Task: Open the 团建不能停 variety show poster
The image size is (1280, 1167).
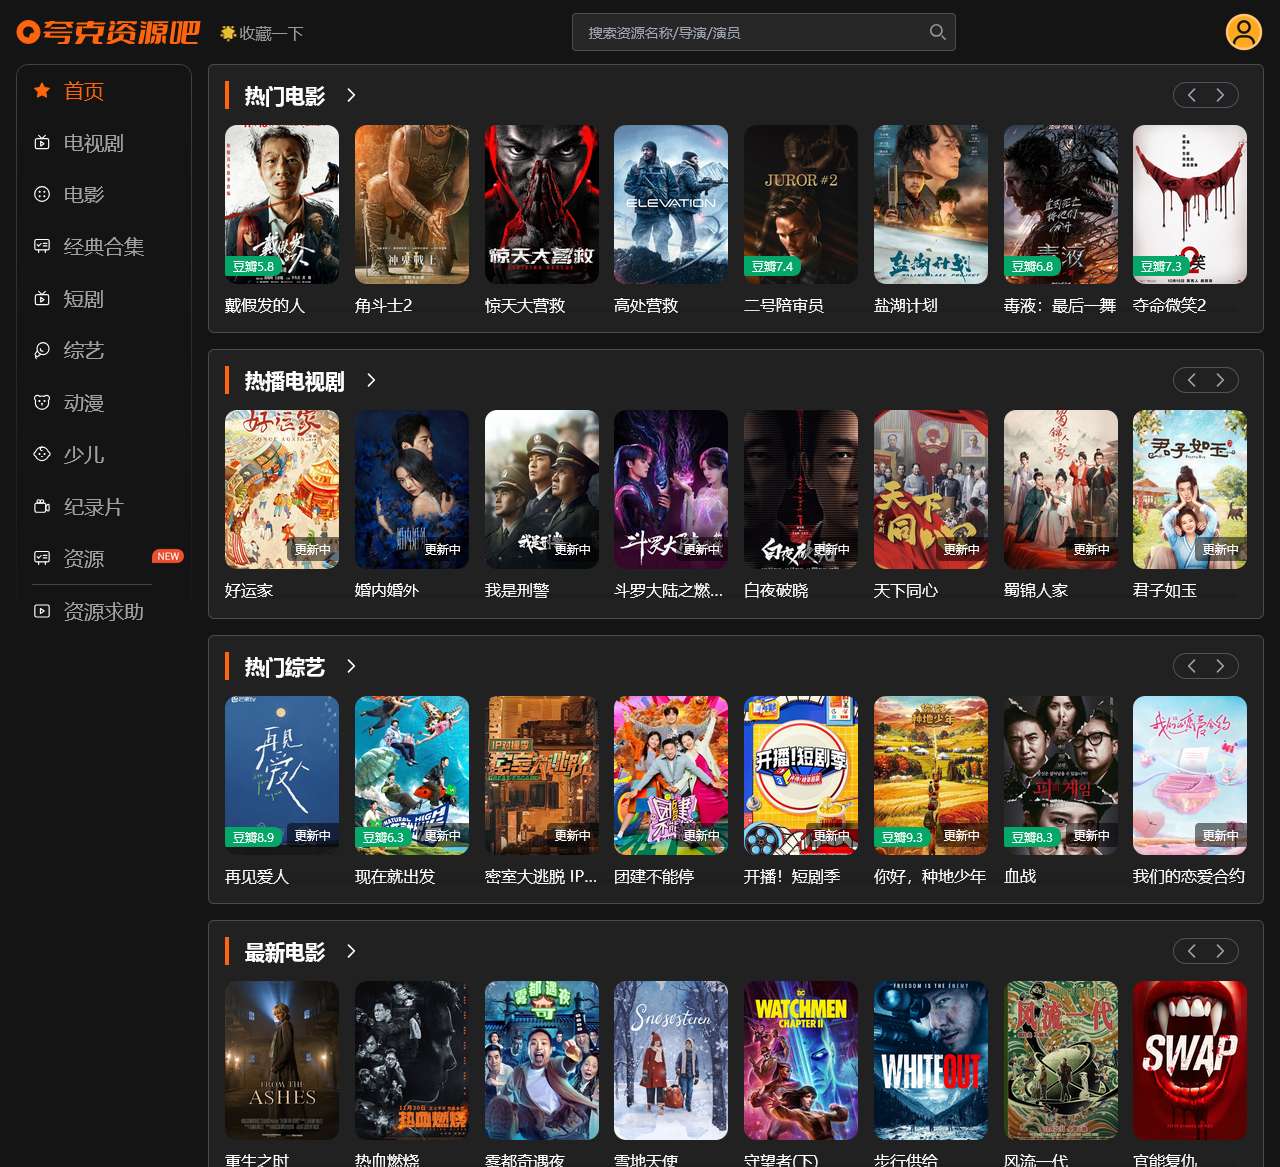Action: tap(671, 775)
